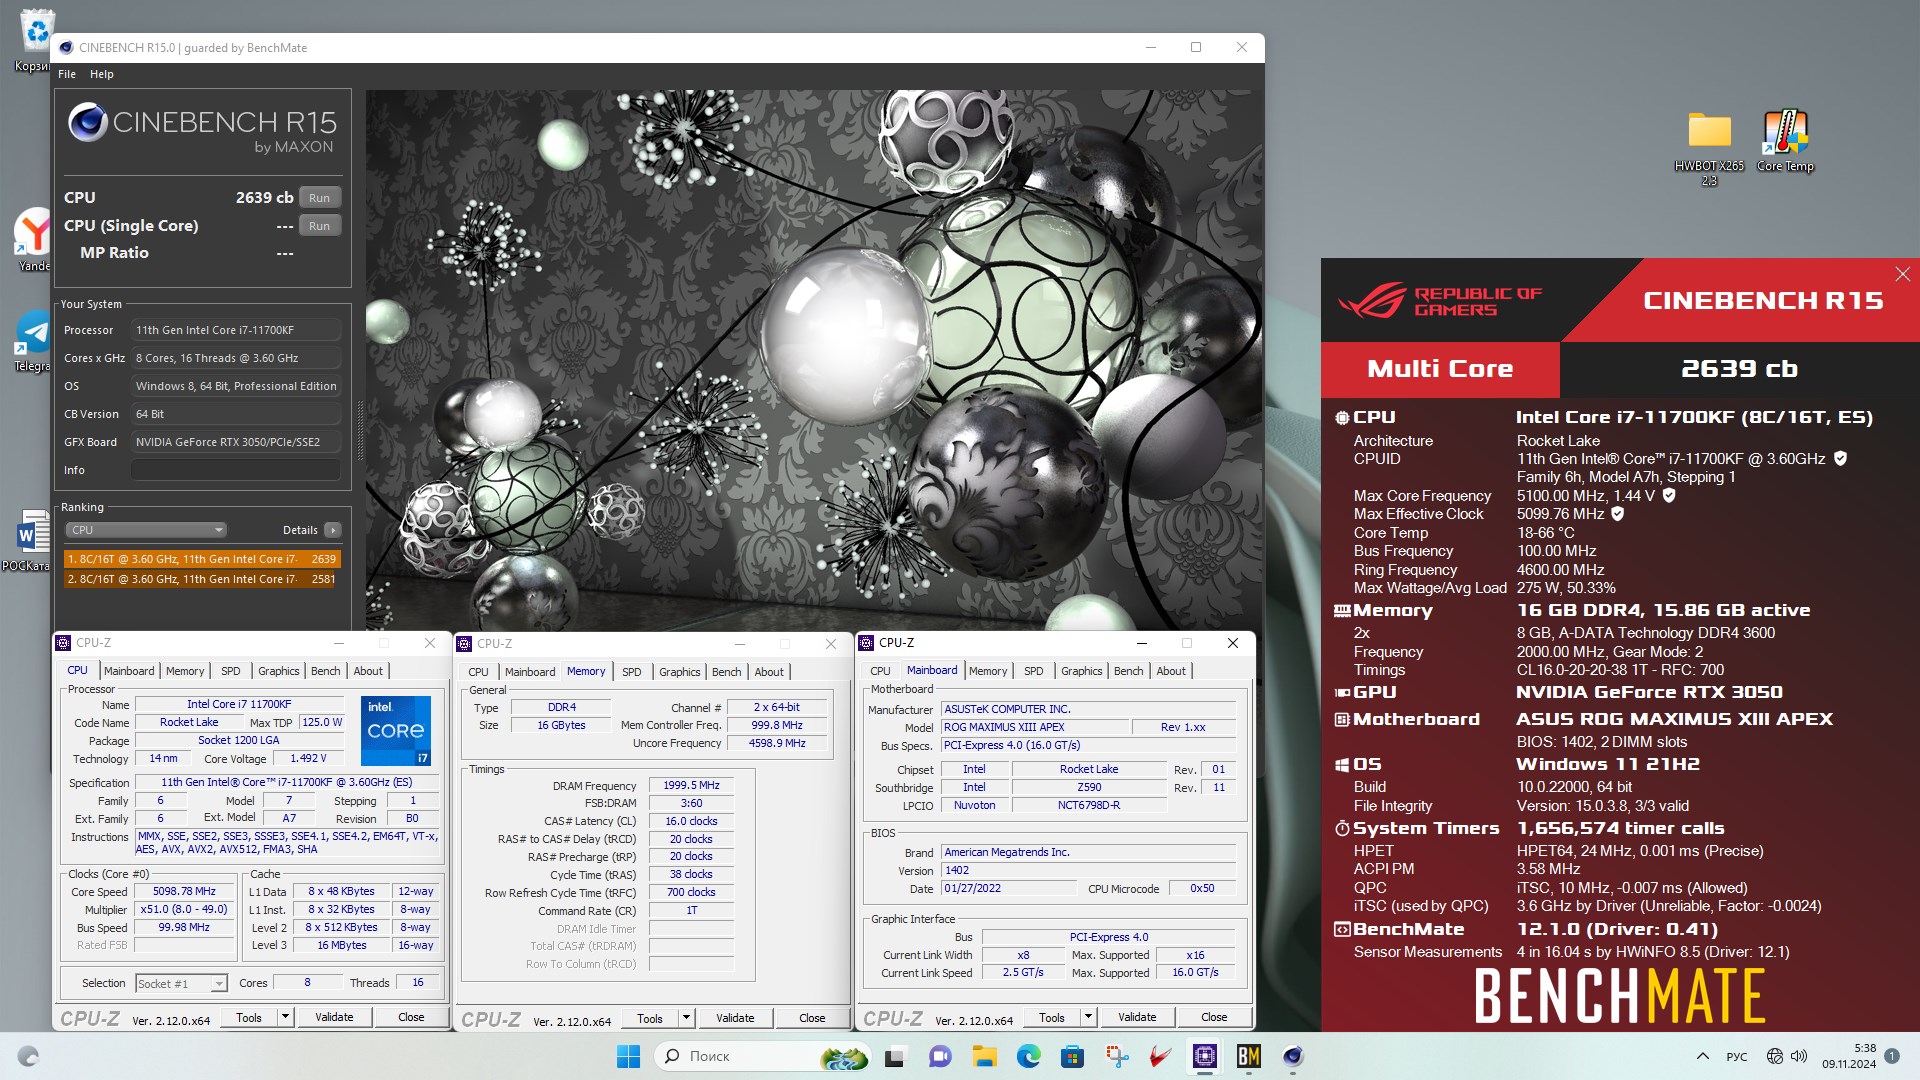
Task: Switch to CPU tab in middle CPU-Z window
Action: pos(479,672)
